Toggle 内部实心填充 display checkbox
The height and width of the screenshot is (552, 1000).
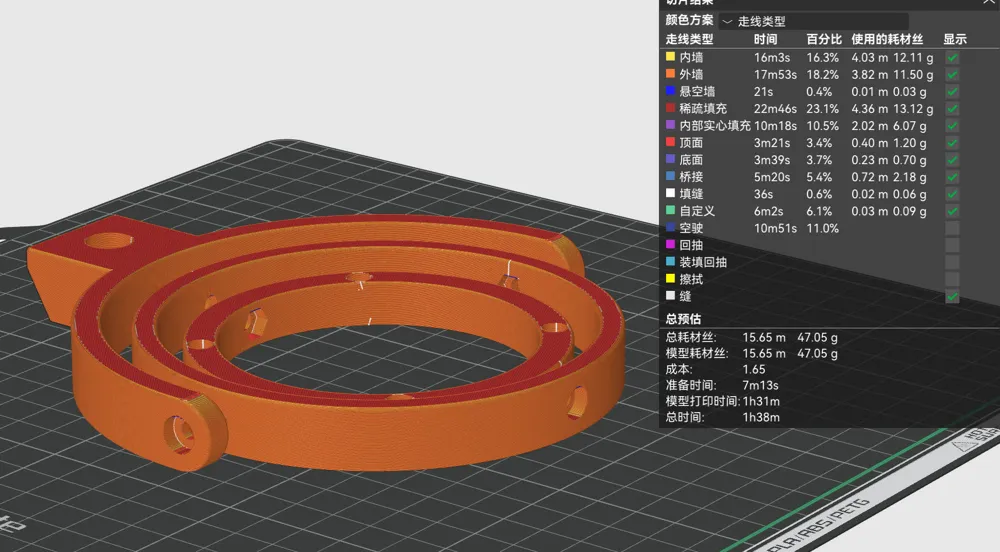952,126
